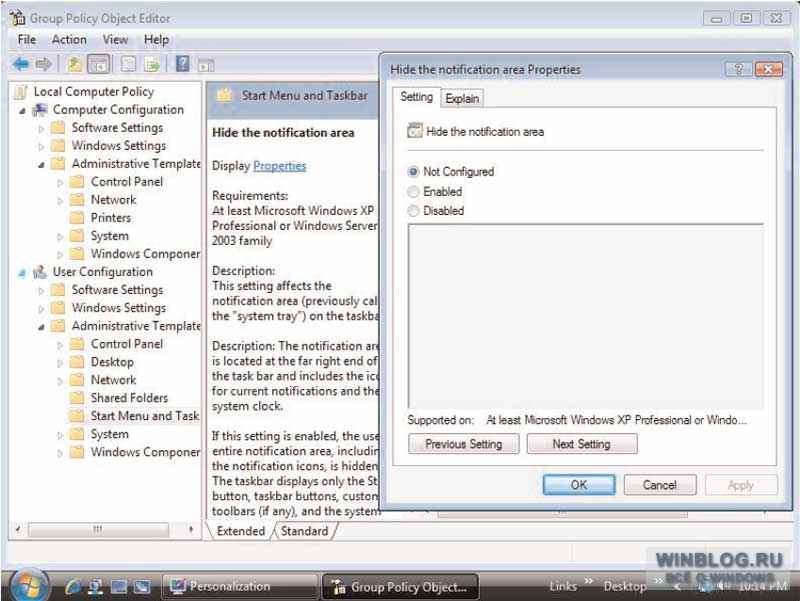Switch to the Explain tab
Image resolution: width=800 pixels, height=601 pixels.
tap(462, 98)
